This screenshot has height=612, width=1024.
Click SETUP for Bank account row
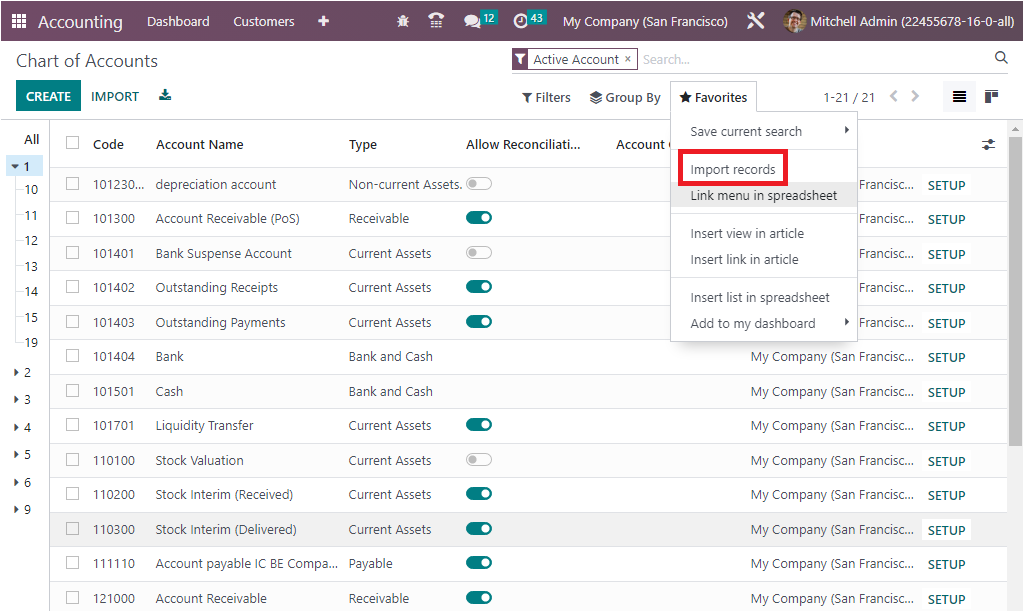point(946,357)
